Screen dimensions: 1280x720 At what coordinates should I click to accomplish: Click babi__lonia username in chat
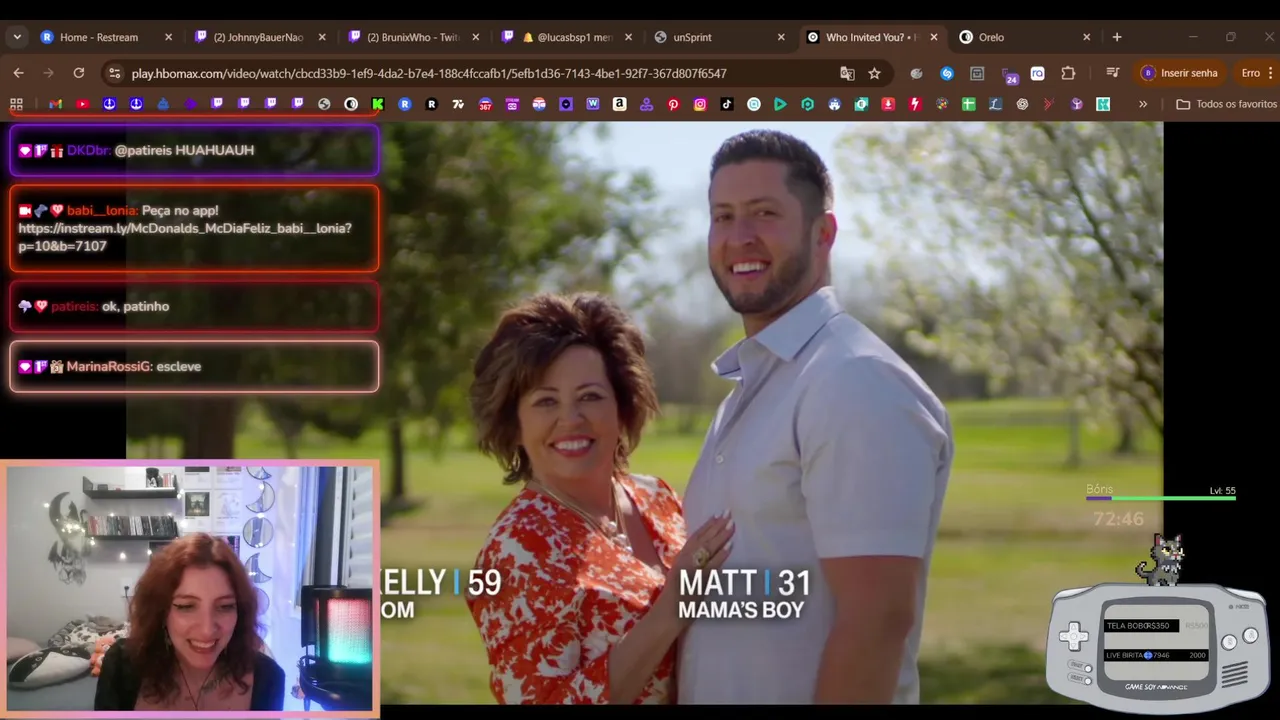click(x=102, y=210)
